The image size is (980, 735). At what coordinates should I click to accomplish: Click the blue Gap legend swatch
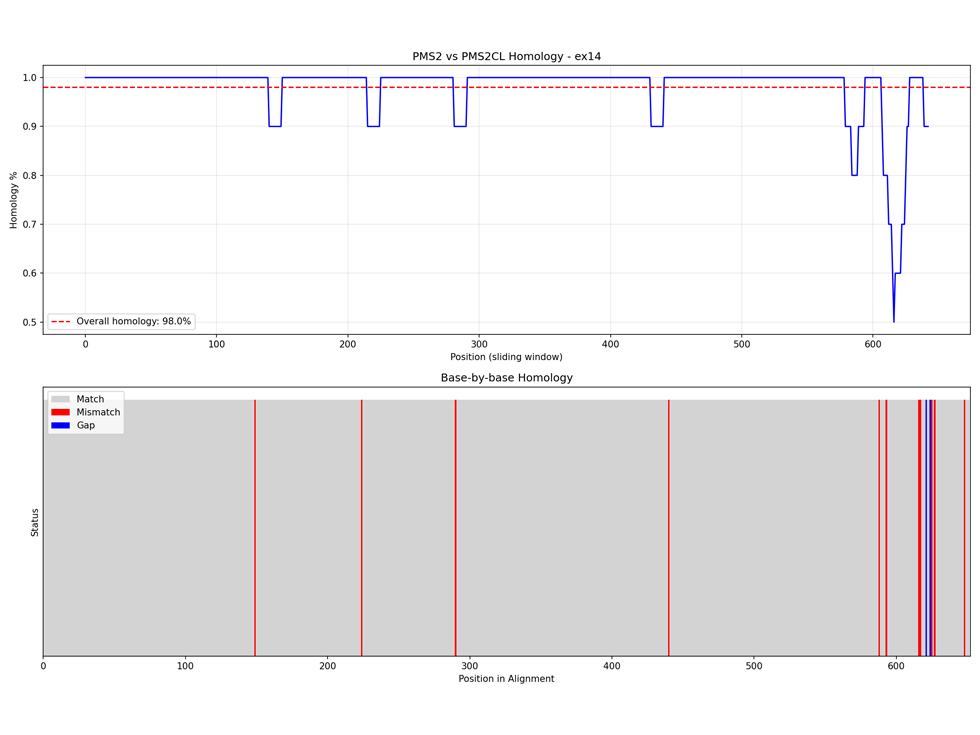tap(60, 425)
